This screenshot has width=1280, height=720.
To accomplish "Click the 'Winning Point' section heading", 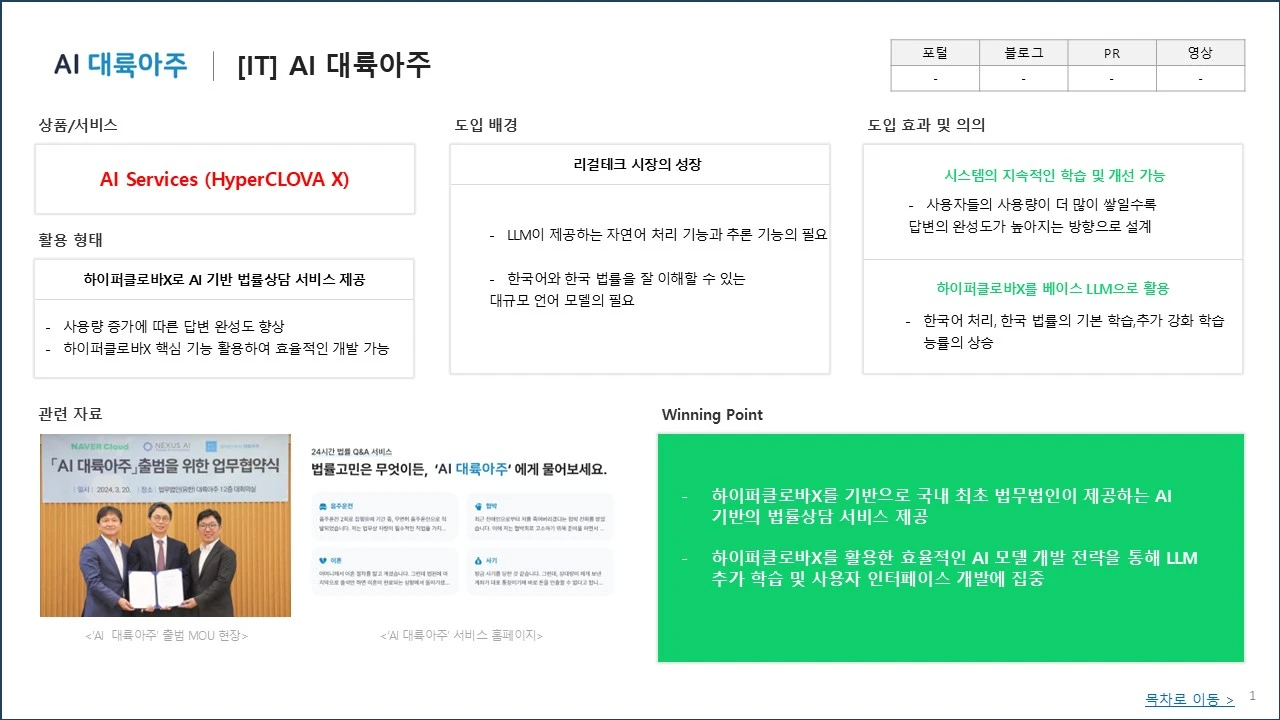I will 712,415.
